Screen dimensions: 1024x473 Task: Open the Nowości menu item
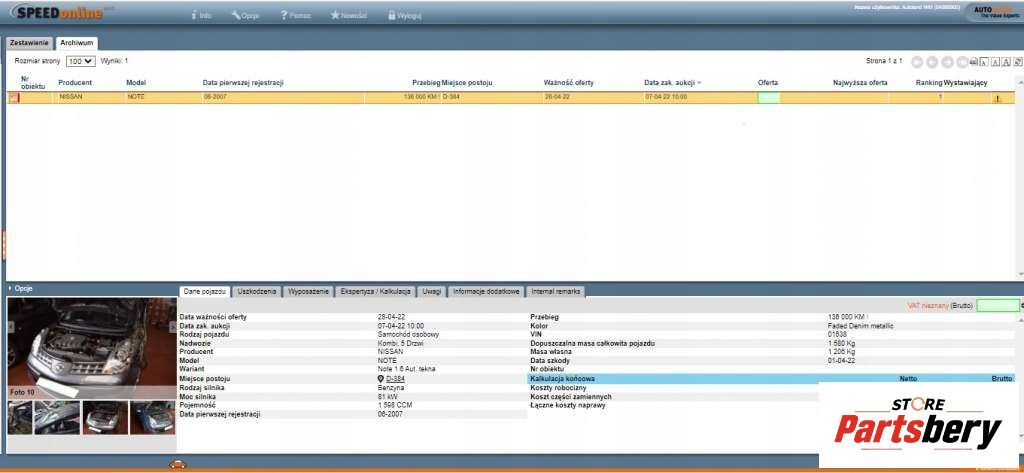(349, 15)
